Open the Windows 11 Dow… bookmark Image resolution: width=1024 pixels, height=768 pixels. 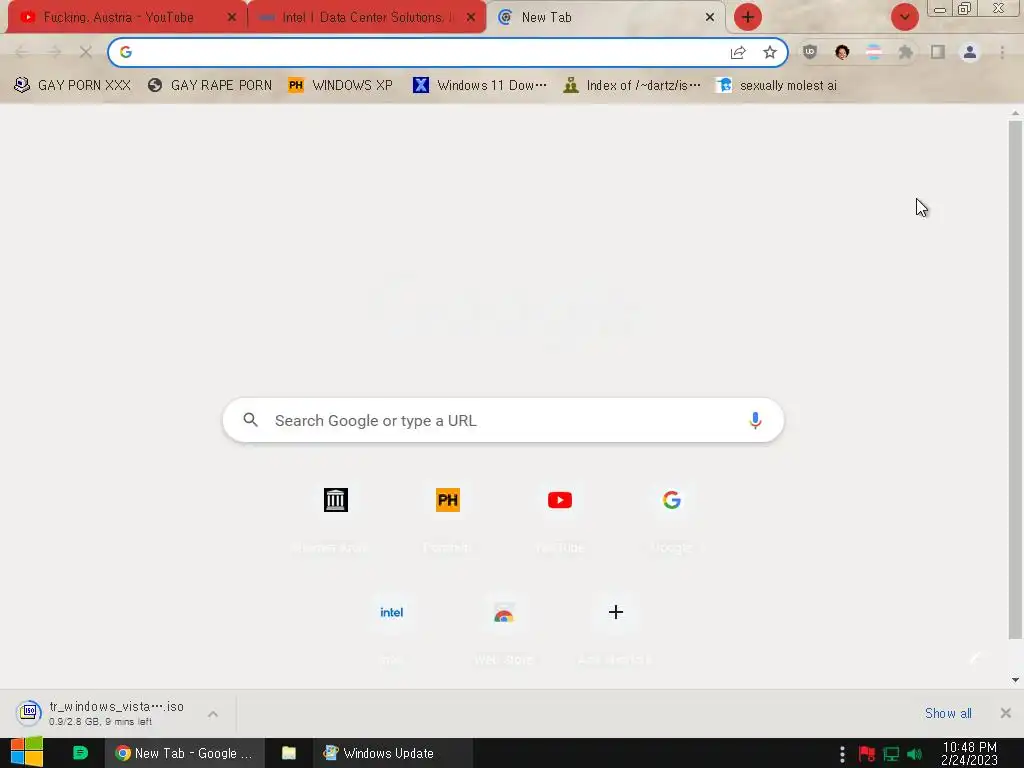480,85
